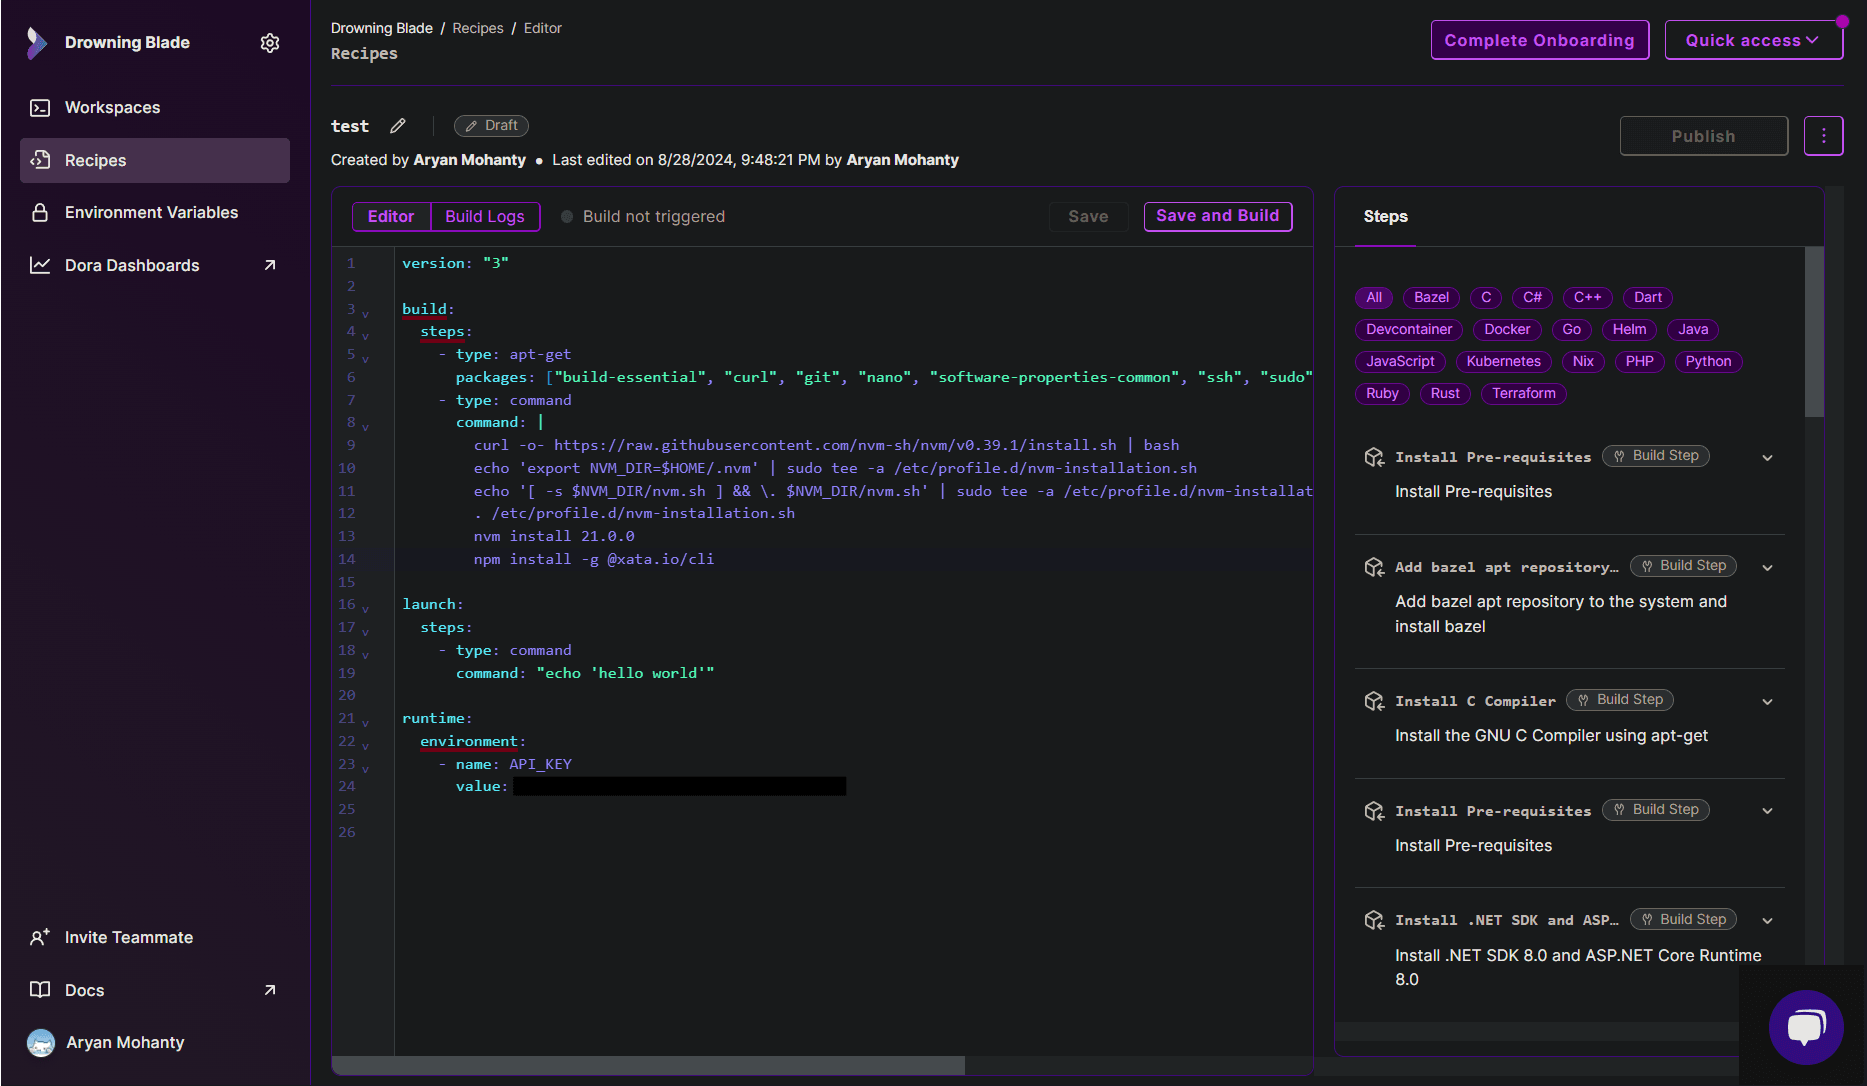The width and height of the screenshot is (1867, 1086).
Task: Toggle the Python language filter
Action: click(x=1708, y=361)
